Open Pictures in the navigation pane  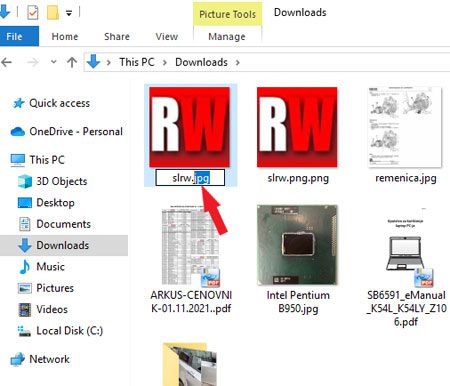point(55,288)
